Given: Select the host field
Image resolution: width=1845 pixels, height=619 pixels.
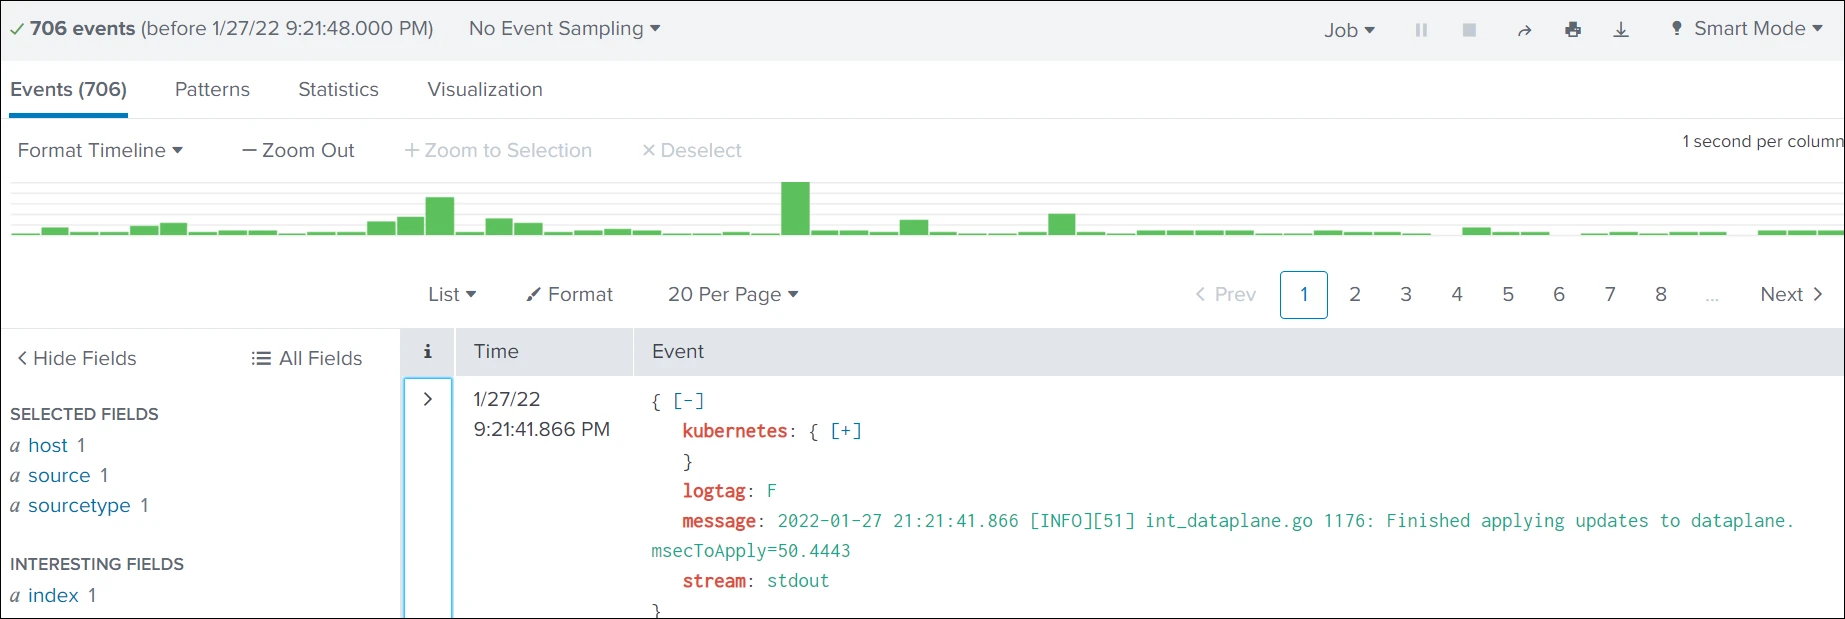Looking at the screenshot, I should point(48,445).
